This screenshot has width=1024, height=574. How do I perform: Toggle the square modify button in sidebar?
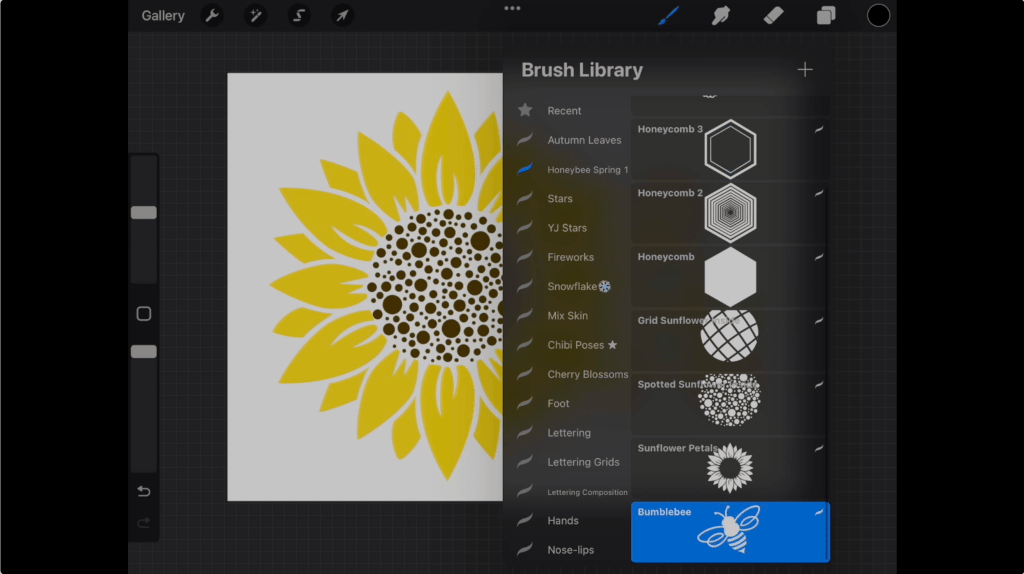click(143, 314)
